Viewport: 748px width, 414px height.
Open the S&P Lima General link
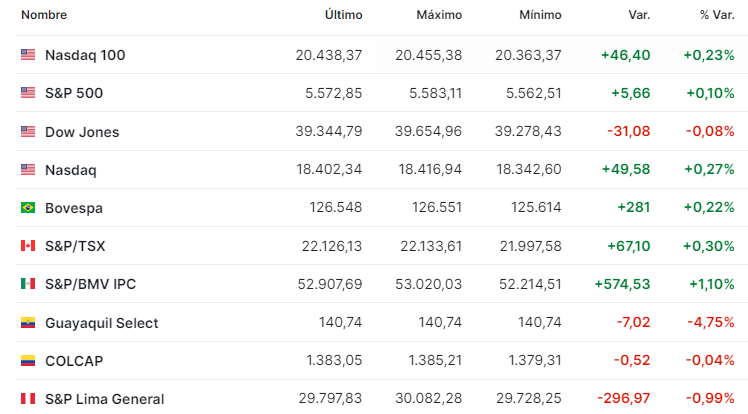coord(104,399)
